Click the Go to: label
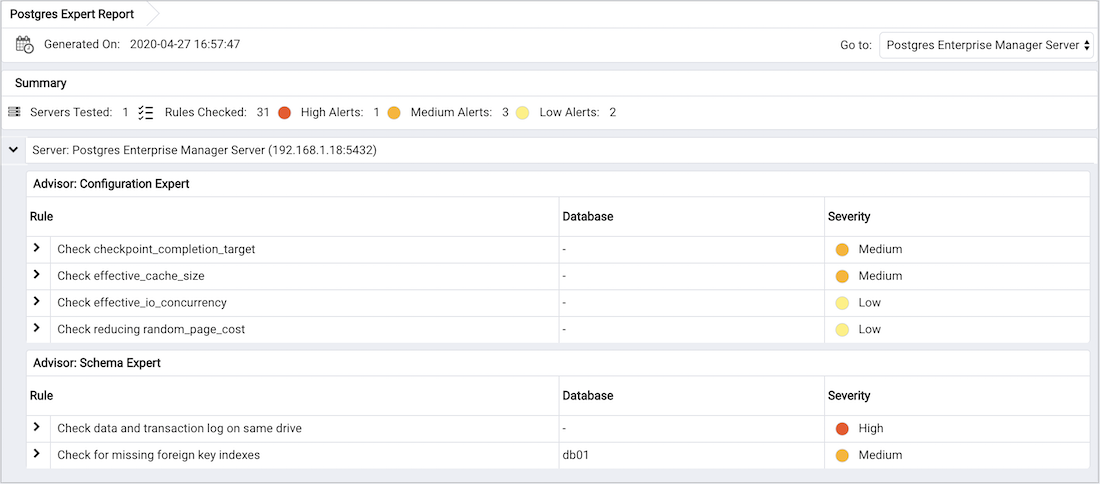 pos(856,45)
